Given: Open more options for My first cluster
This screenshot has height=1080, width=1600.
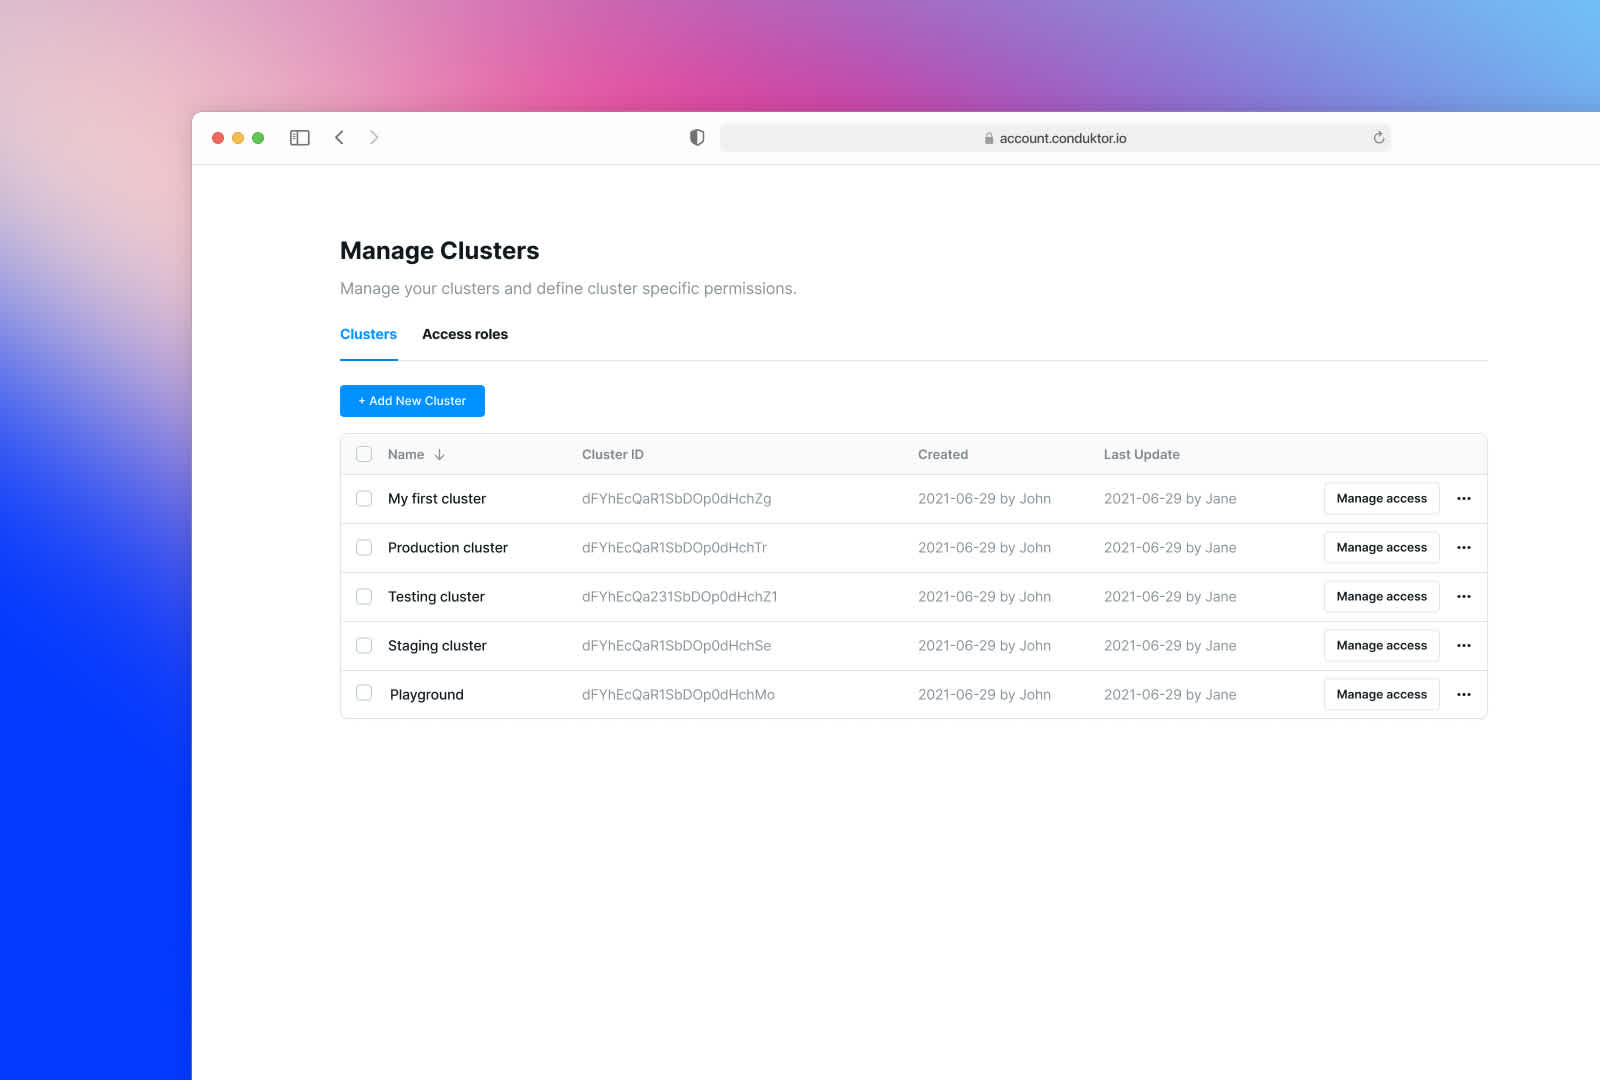Looking at the screenshot, I should click(1464, 499).
